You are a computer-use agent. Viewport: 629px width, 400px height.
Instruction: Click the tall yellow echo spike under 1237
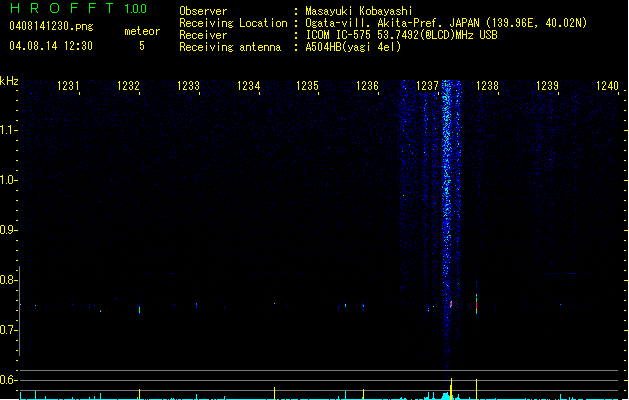click(x=451, y=389)
